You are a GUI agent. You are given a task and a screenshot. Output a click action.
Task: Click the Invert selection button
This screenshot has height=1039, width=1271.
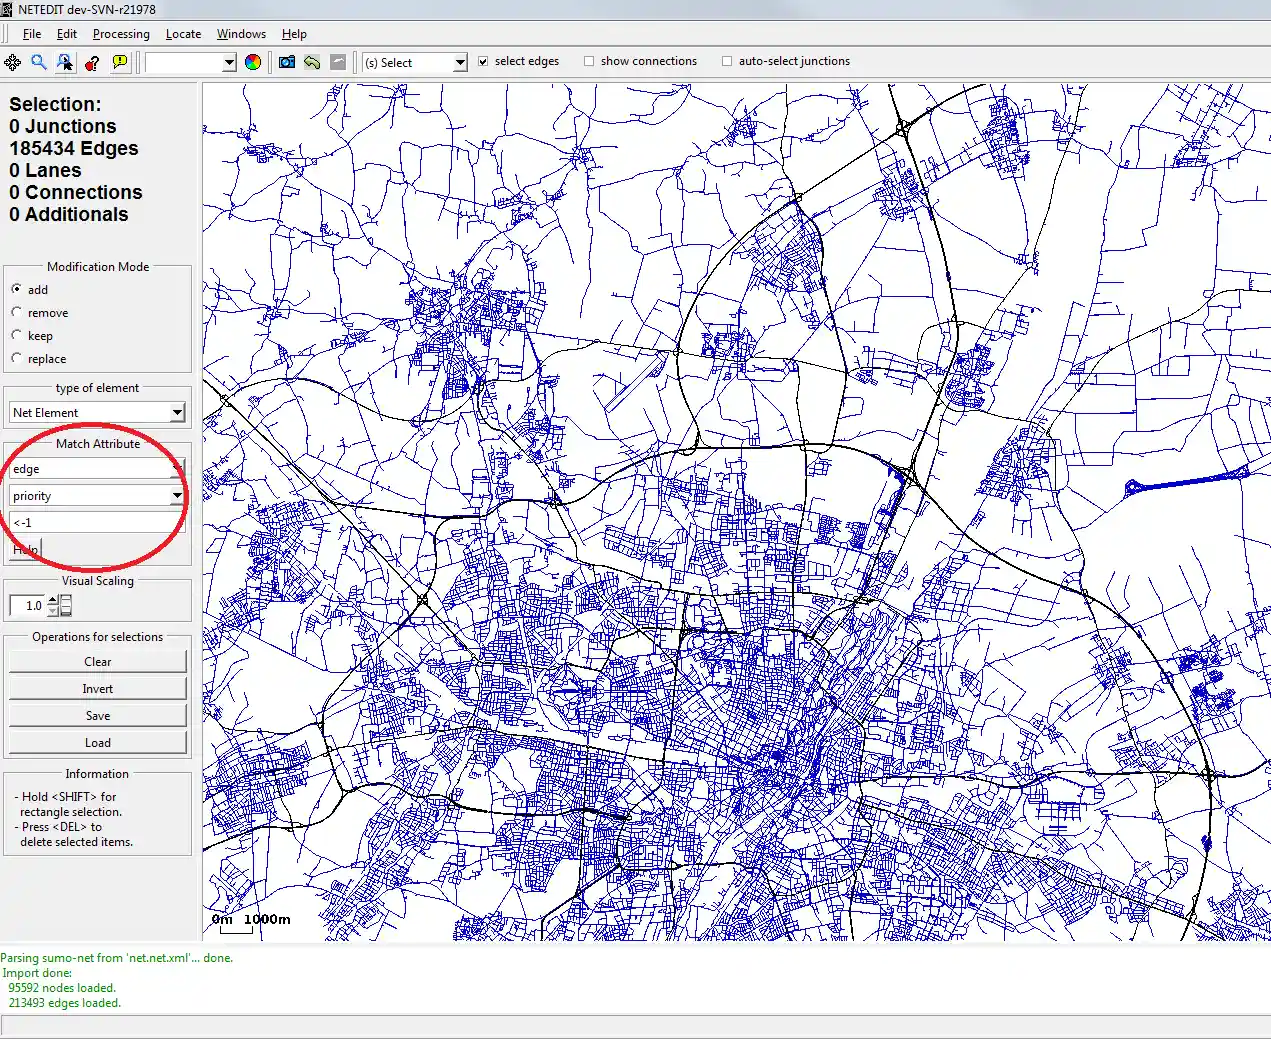98,689
